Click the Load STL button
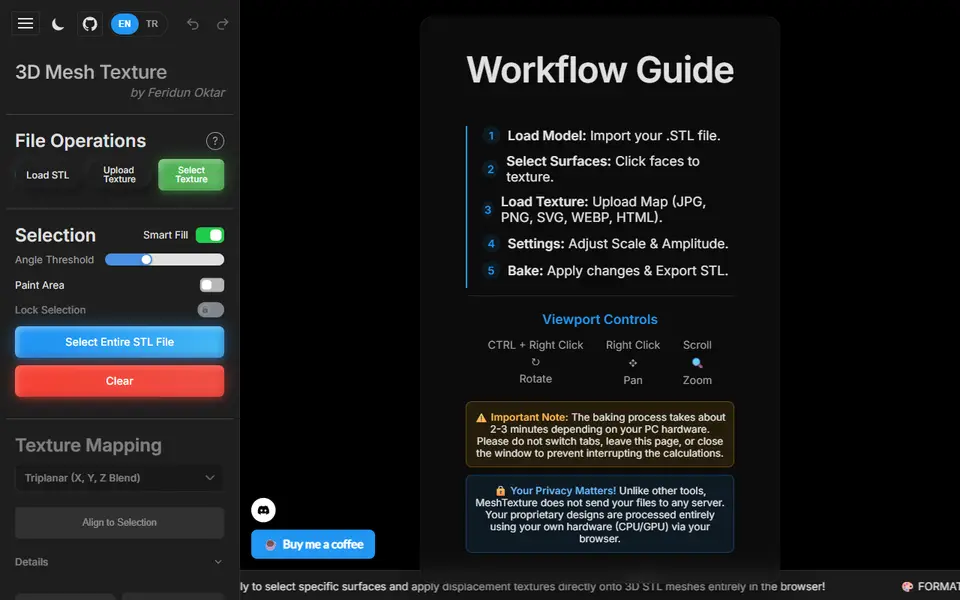Screen dimensions: 960x600 [x=48, y=175]
